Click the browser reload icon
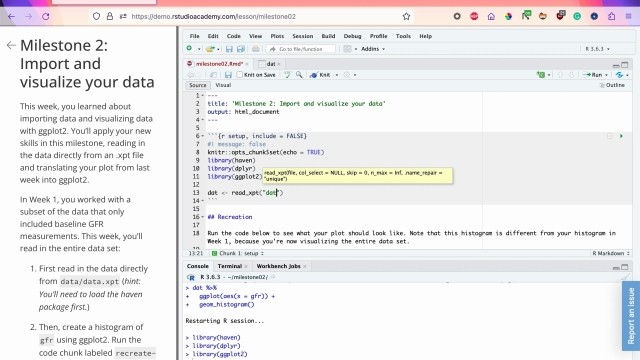Screen dimensions: 640x360 pos(46,16)
